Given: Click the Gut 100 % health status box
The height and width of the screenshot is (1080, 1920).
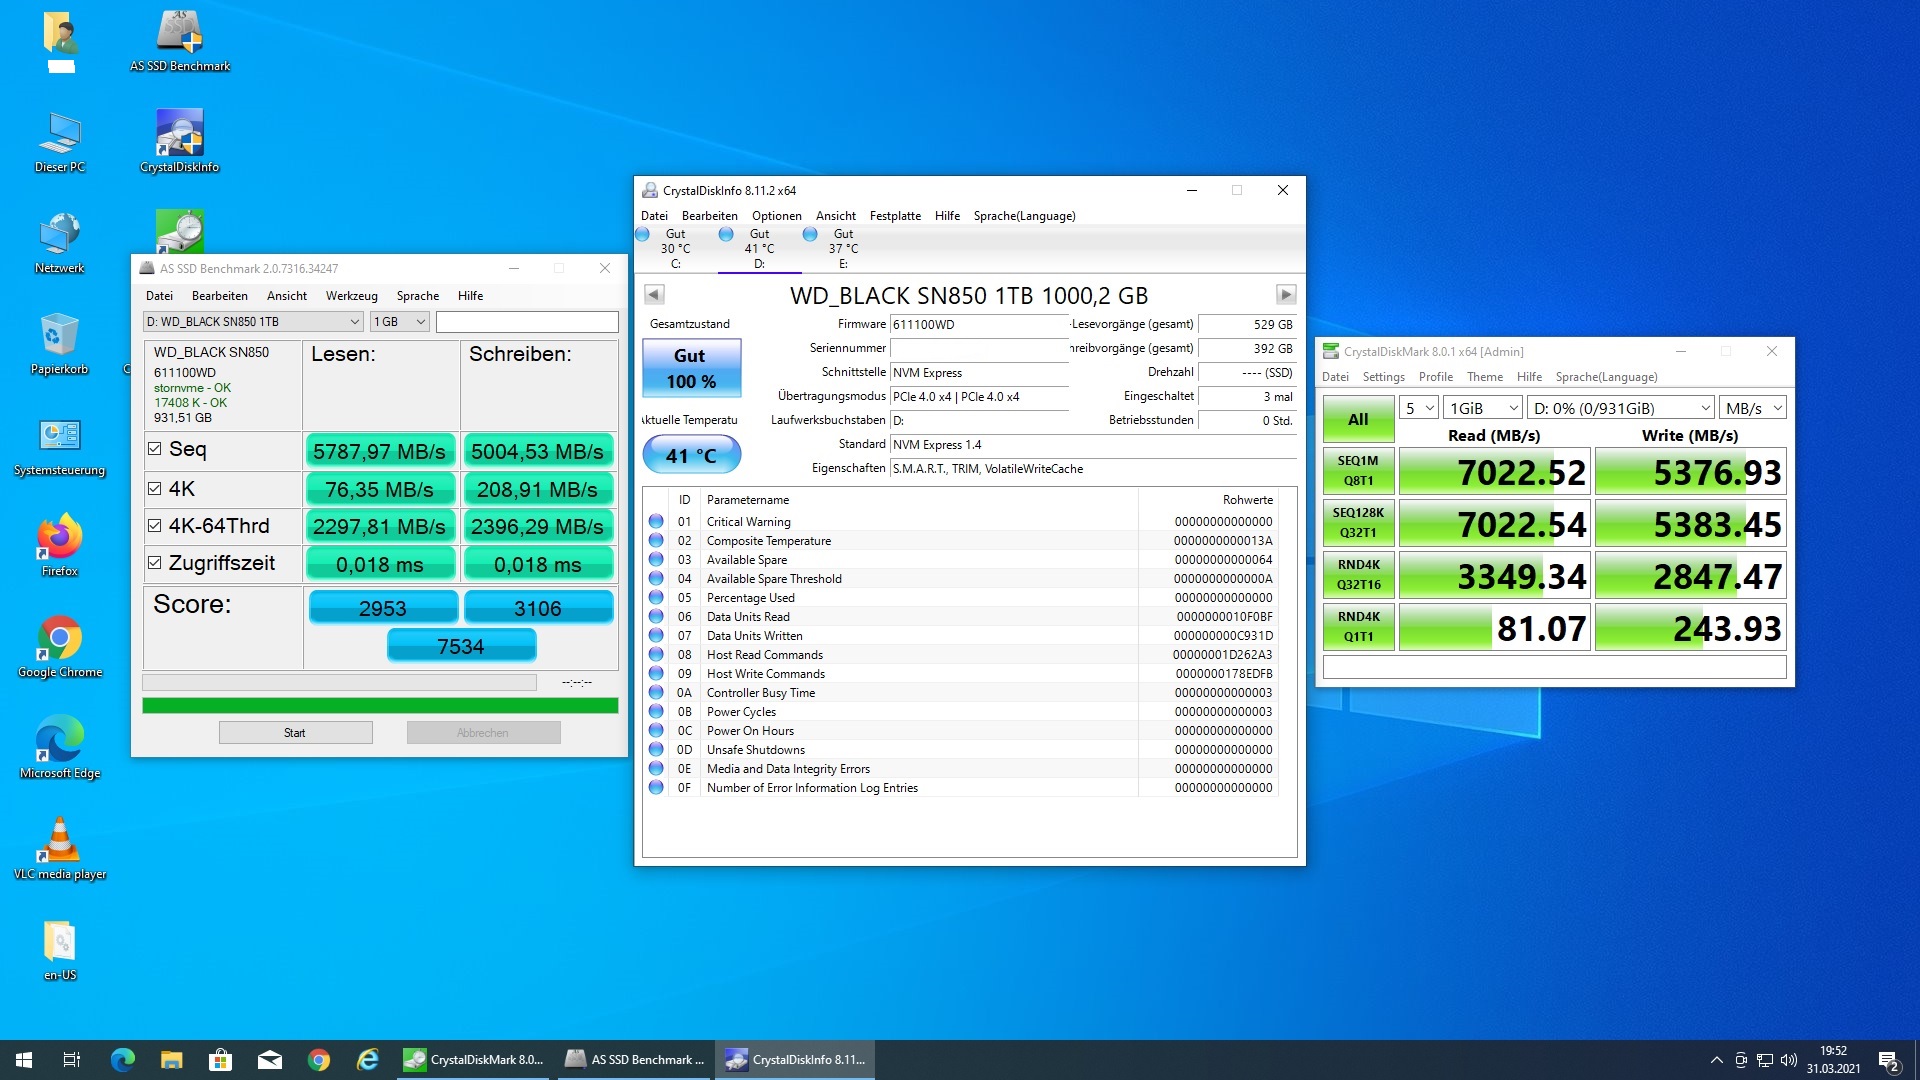Looking at the screenshot, I should coord(691,368).
